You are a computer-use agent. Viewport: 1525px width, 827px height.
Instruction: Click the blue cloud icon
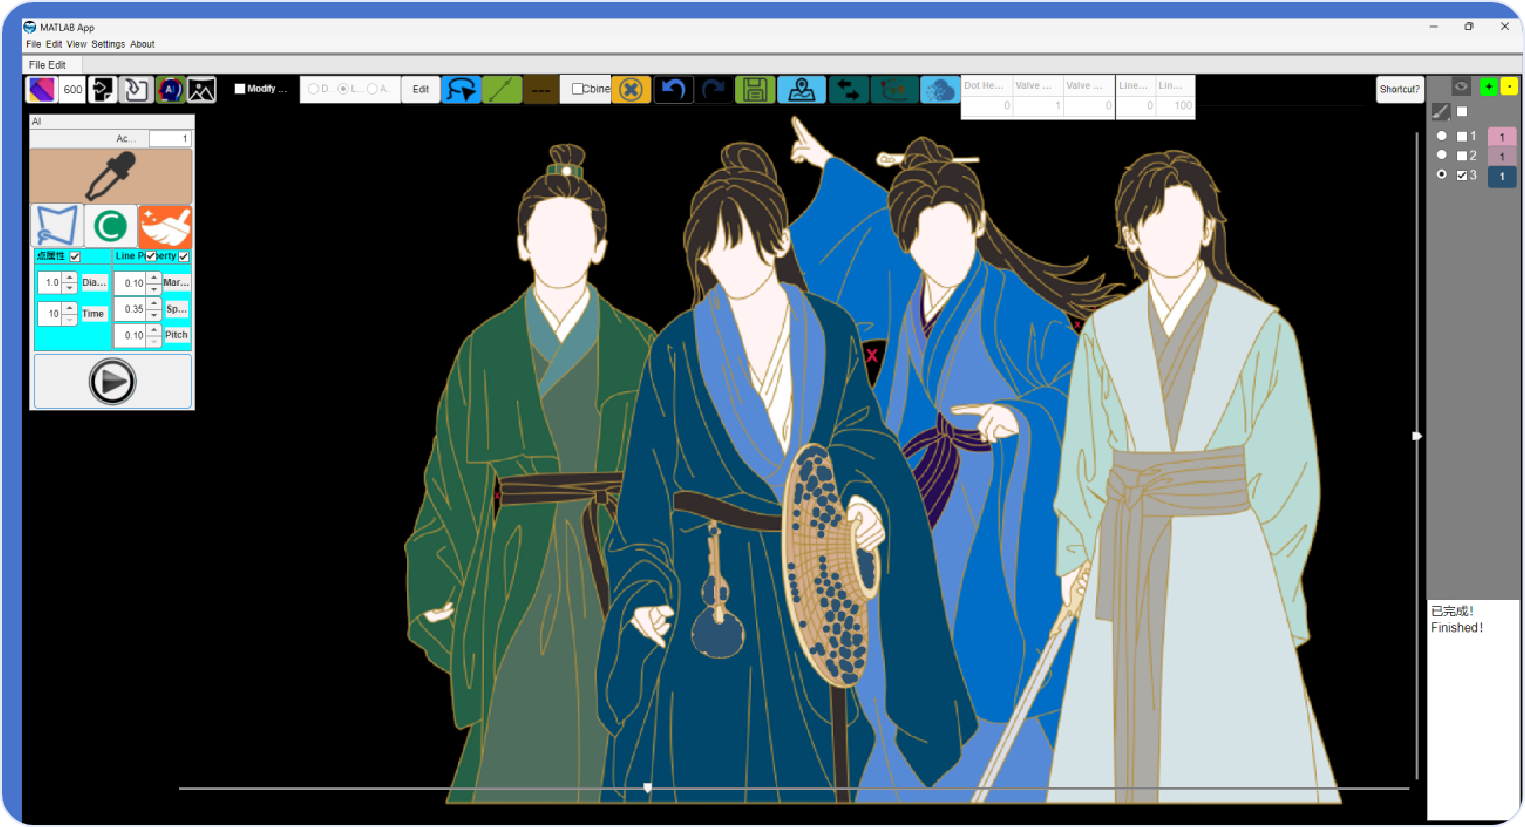[939, 90]
